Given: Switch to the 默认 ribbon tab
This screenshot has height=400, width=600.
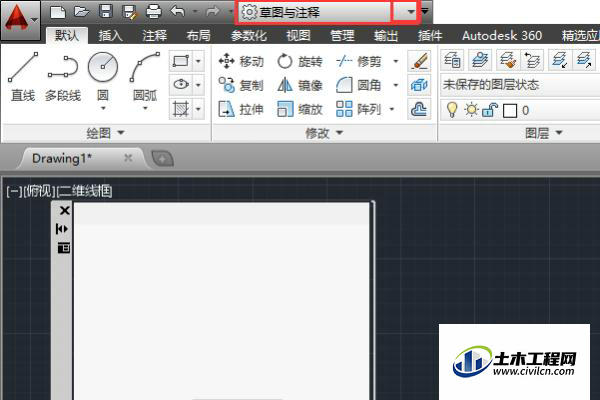Looking at the screenshot, I should point(67,36).
